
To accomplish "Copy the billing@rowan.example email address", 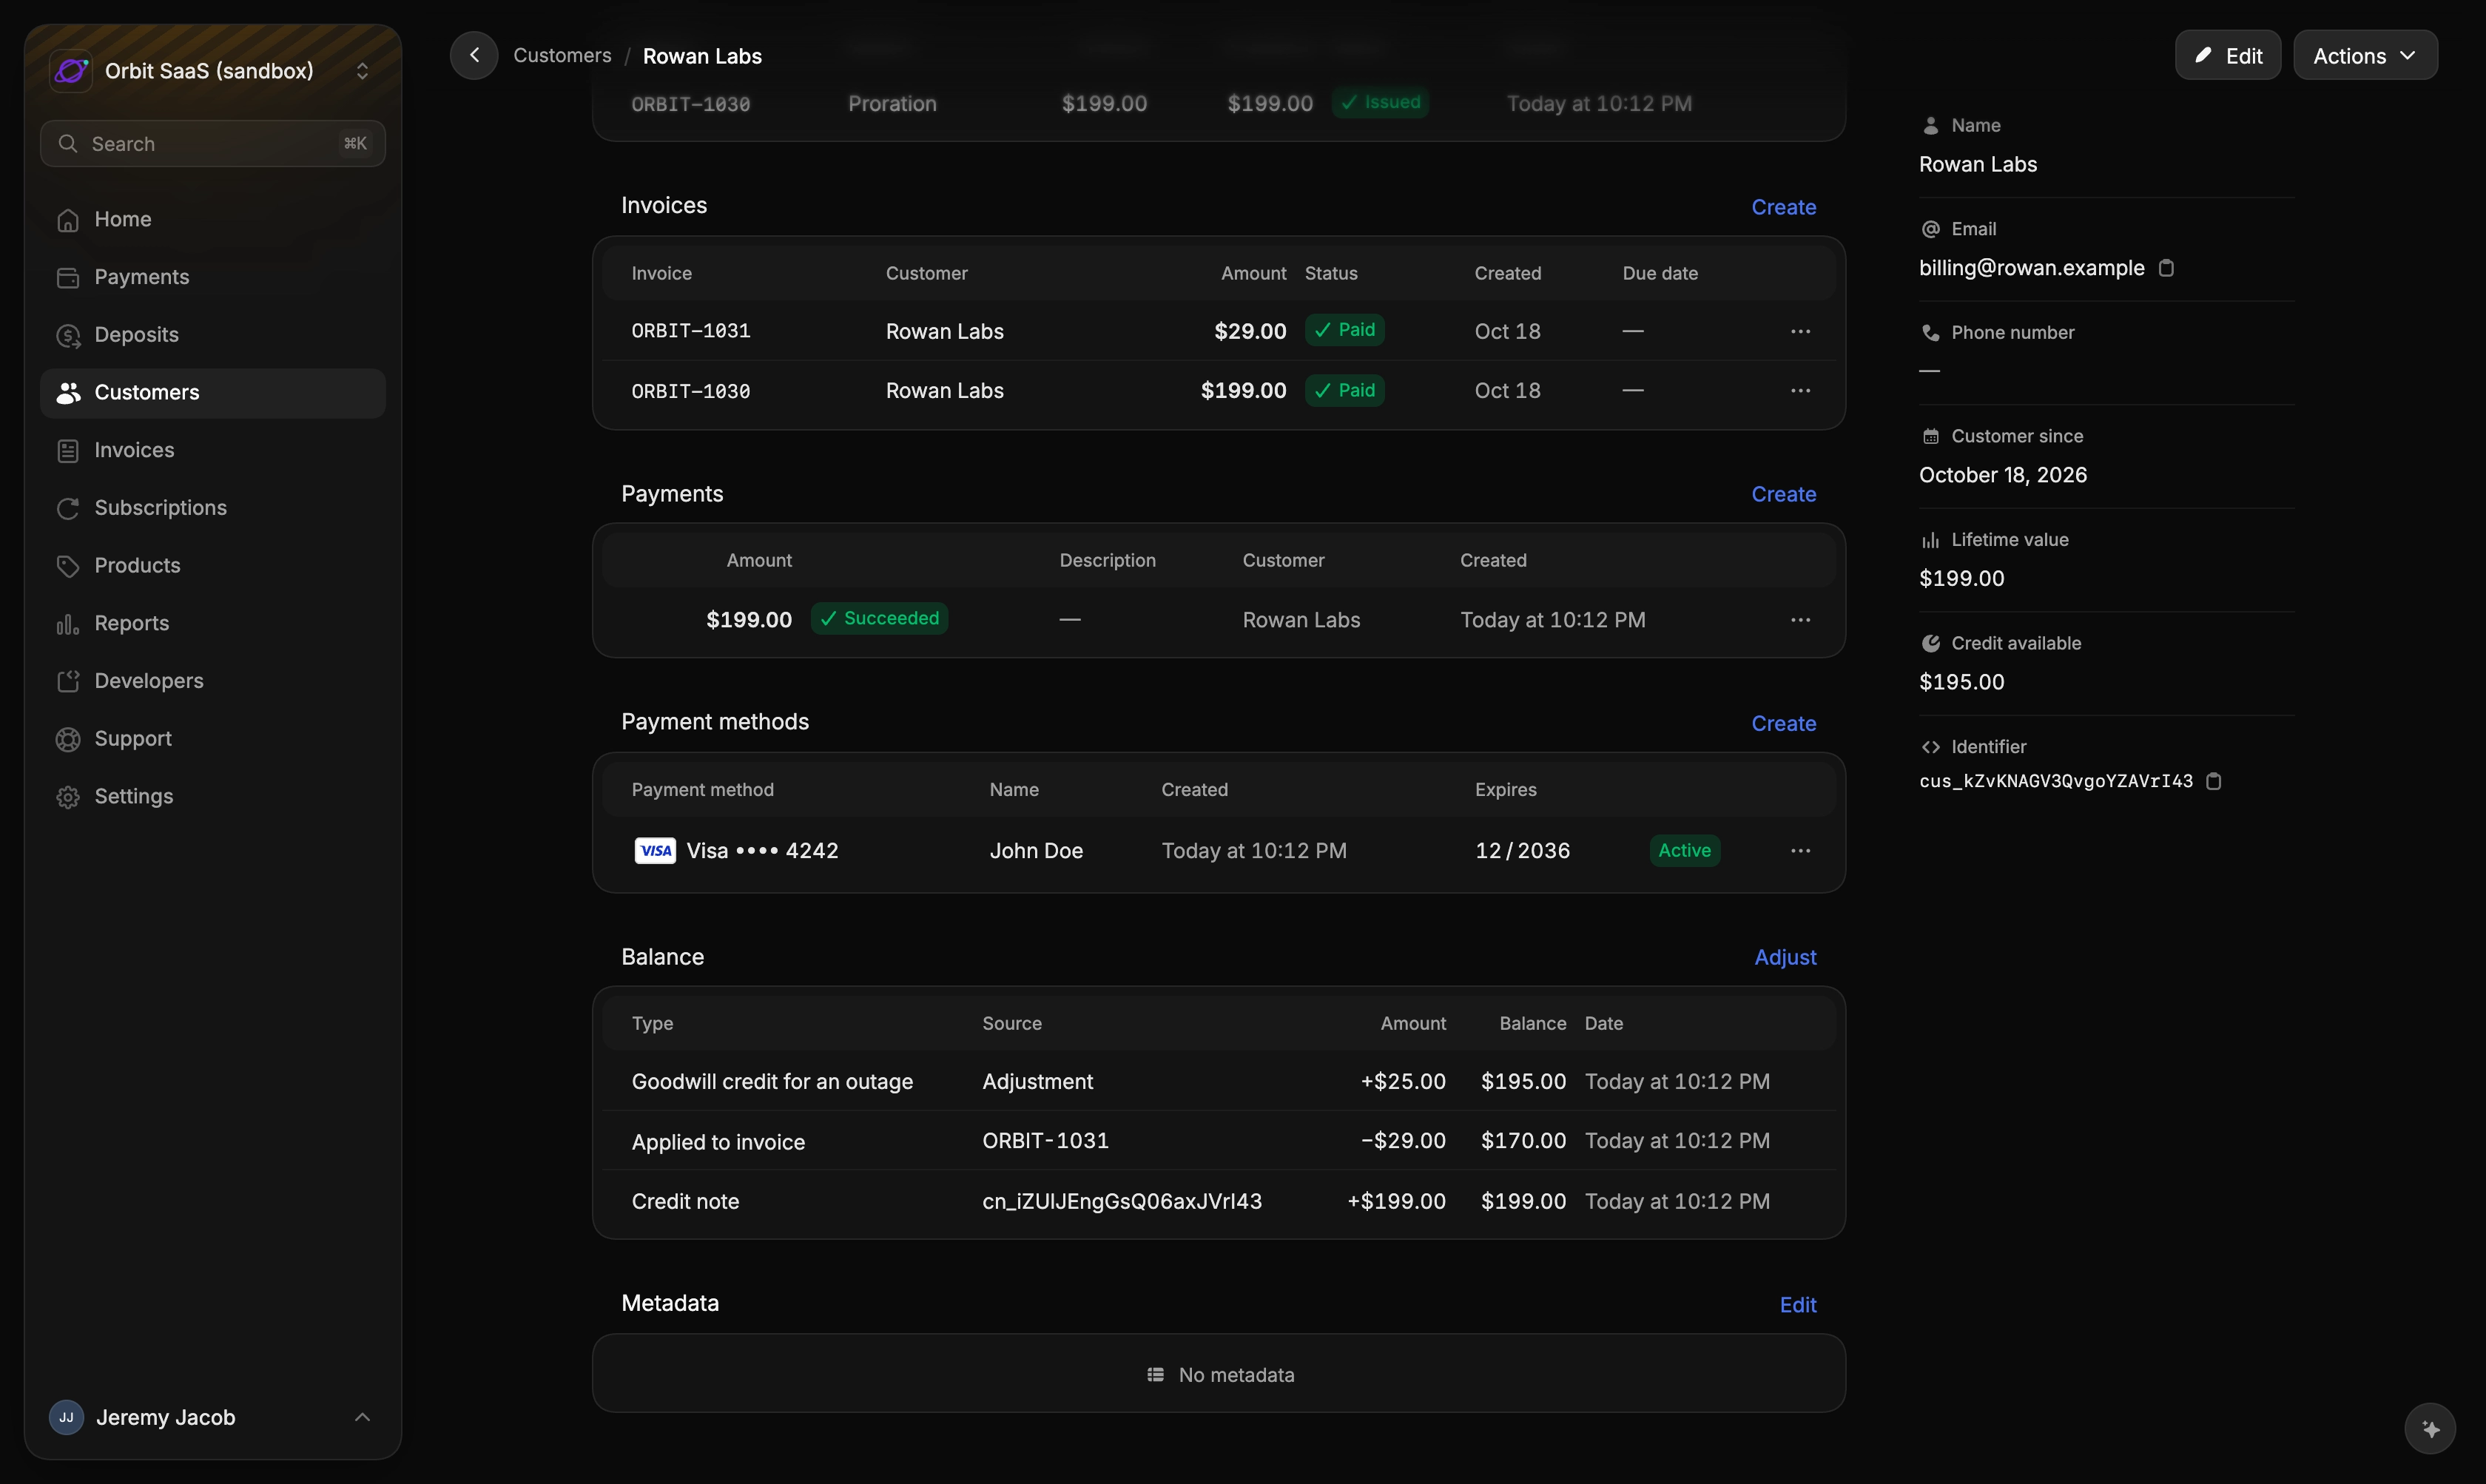I will point(2166,268).
